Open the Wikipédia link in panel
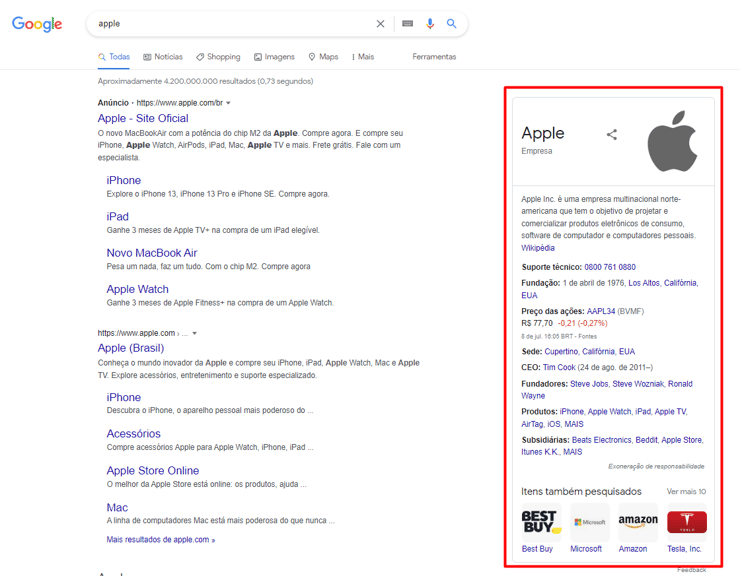The height and width of the screenshot is (576, 740). click(x=538, y=248)
